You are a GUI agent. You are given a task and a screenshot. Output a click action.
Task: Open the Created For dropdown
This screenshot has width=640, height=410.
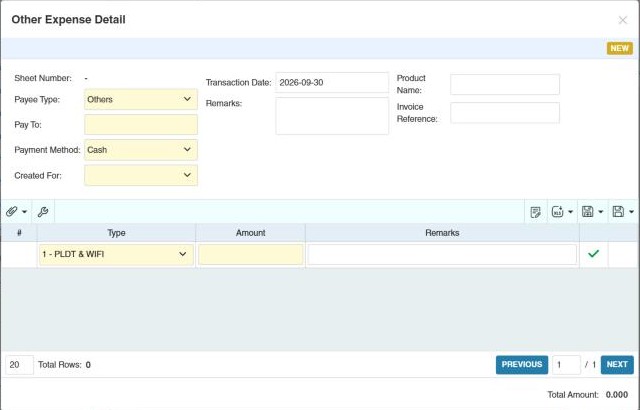pos(141,175)
